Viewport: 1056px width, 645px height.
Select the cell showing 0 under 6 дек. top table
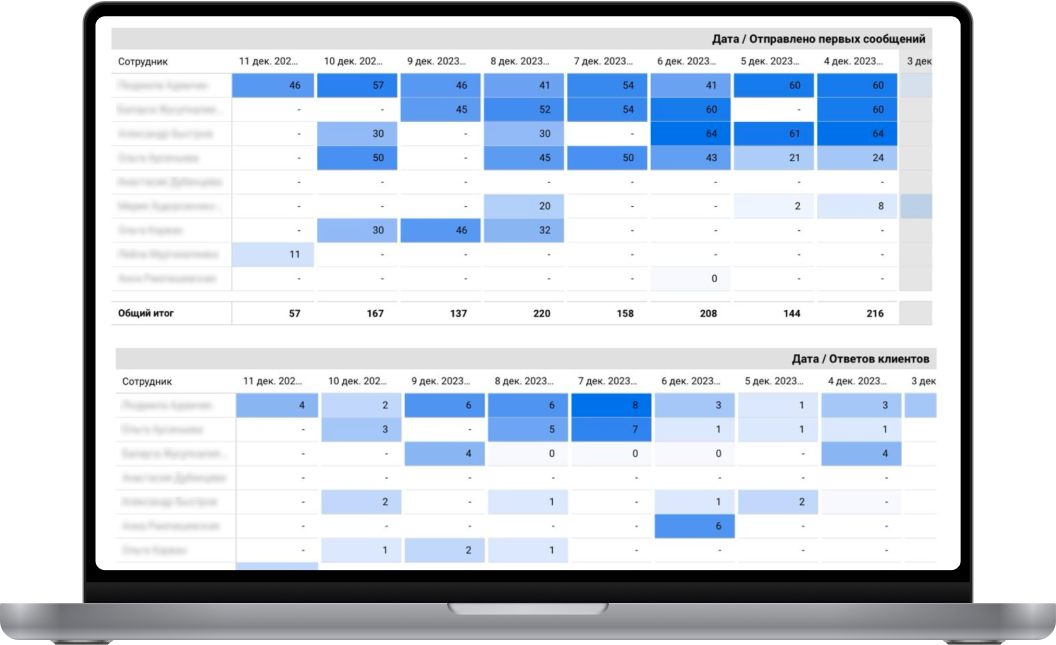pos(690,279)
